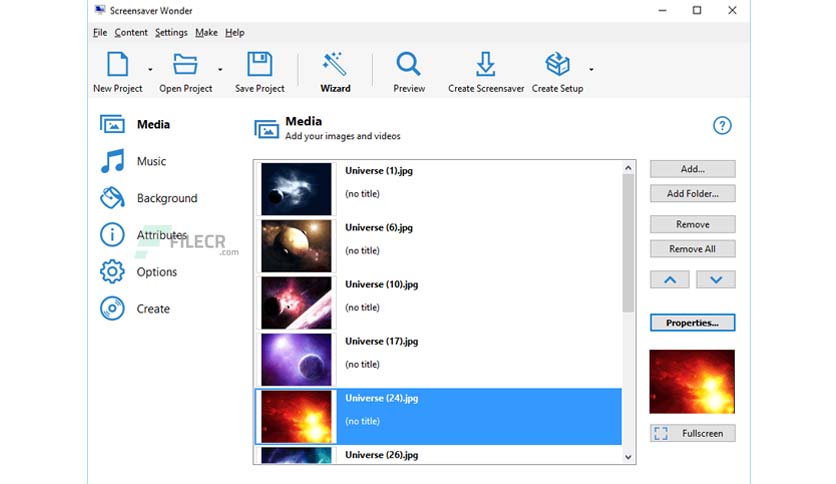Select Universe (1).jpg thumbnail

pyautogui.click(x=296, y=189)
